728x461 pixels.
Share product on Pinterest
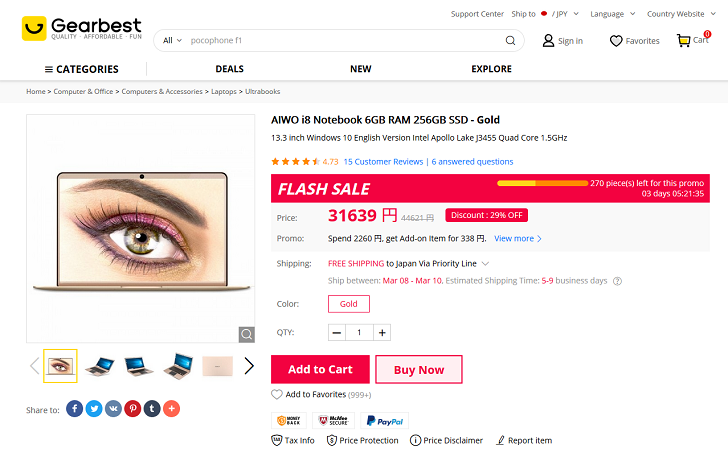pyautogui.click(x=132, y=408)
